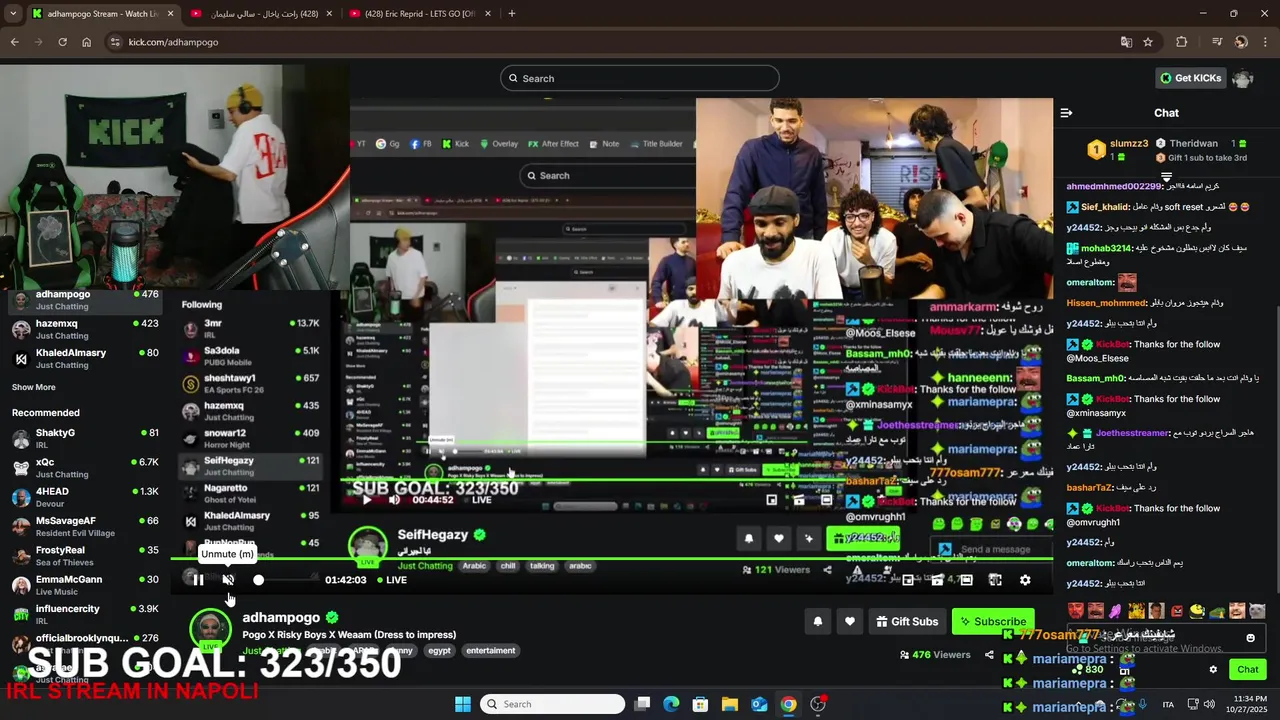Follow adhampogo with the heart icon
The width and height of the screenshot is (1280, 720).
click(850, 621)
